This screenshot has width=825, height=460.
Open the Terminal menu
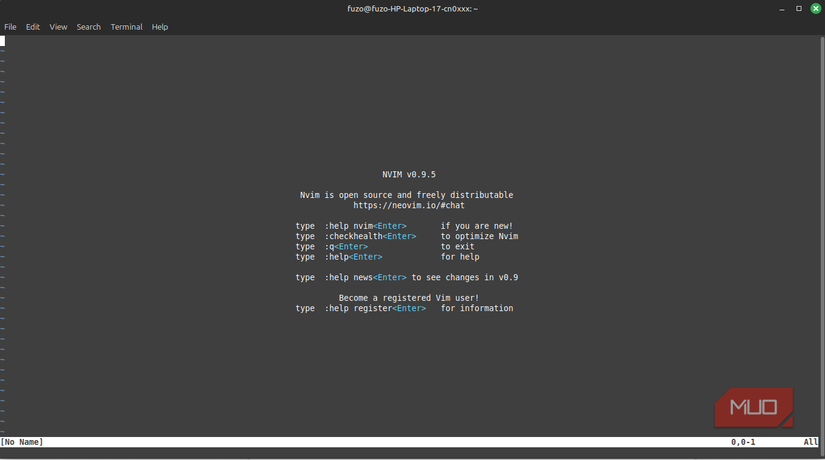pos(126,27)
